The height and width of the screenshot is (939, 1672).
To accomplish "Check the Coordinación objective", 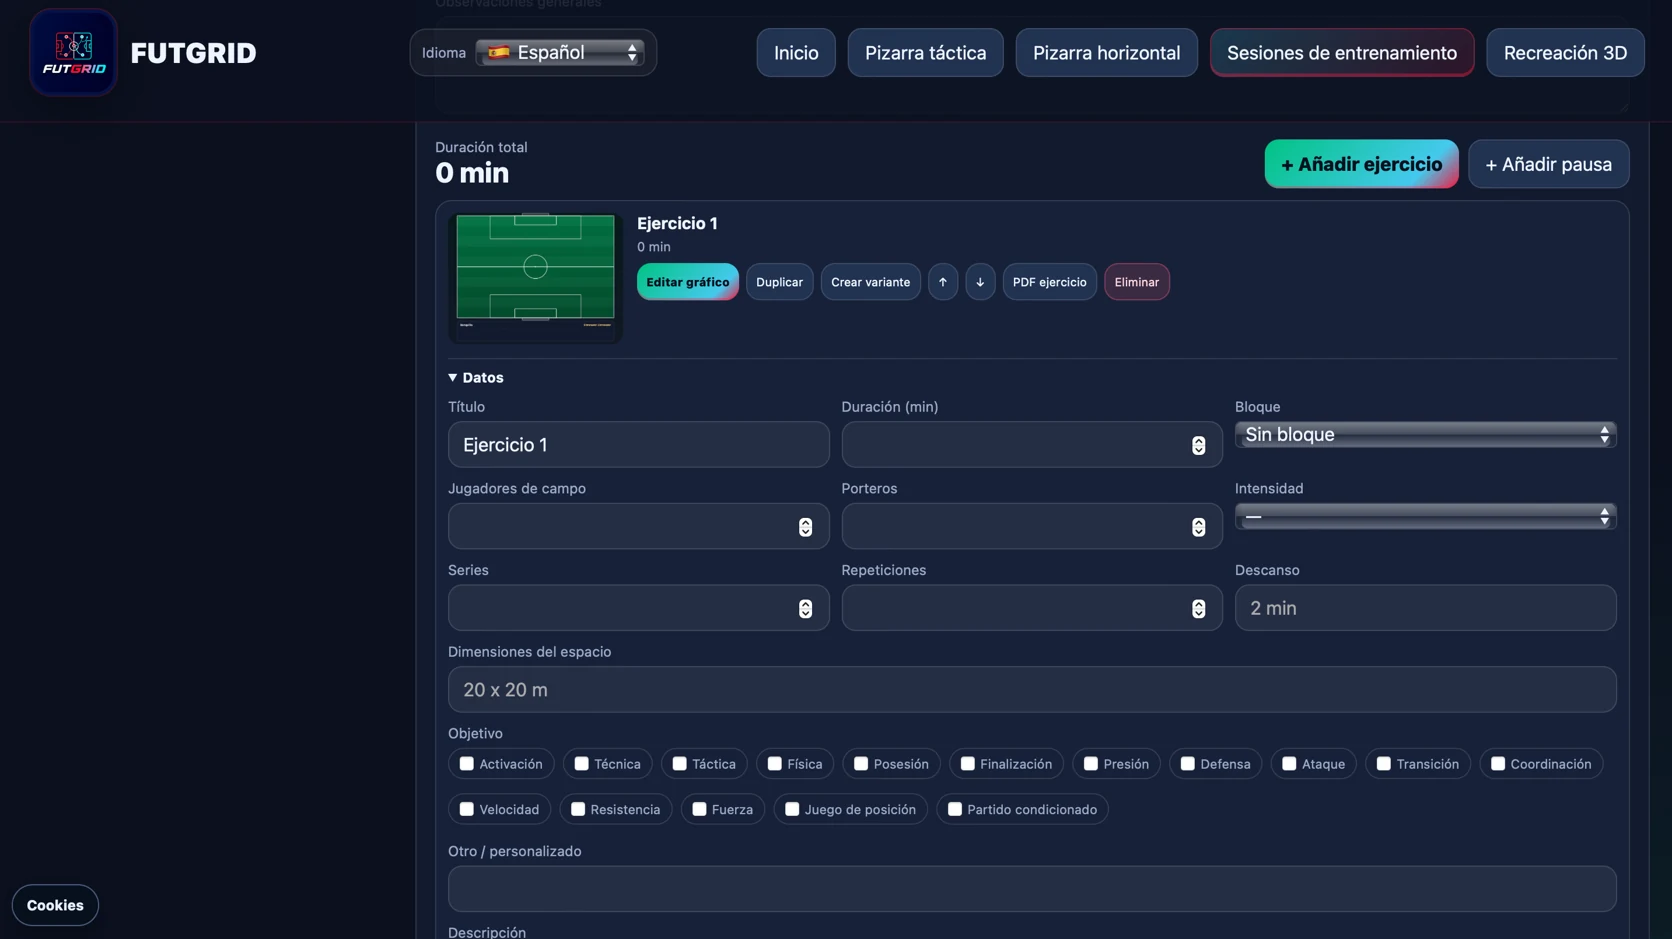I will 1497,764.
